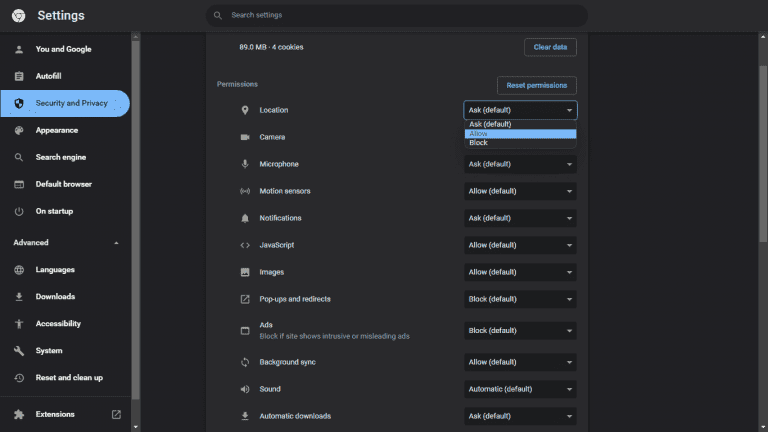Choose Block from the Location options

(x=520, y=143)
